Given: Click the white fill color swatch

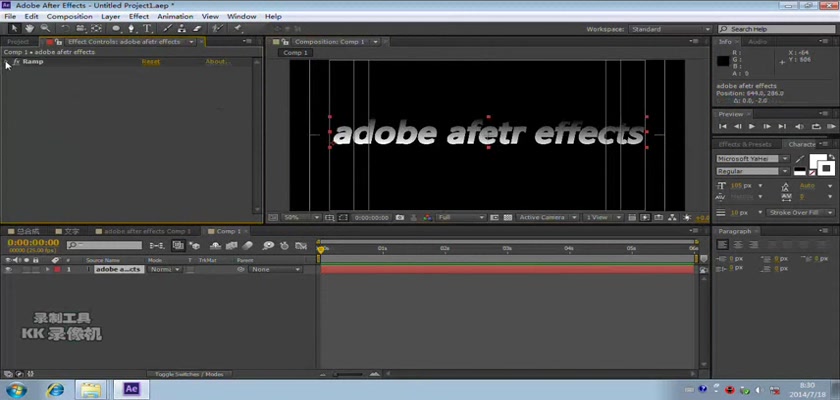Looking at the screenshot, I should [816, 160].
